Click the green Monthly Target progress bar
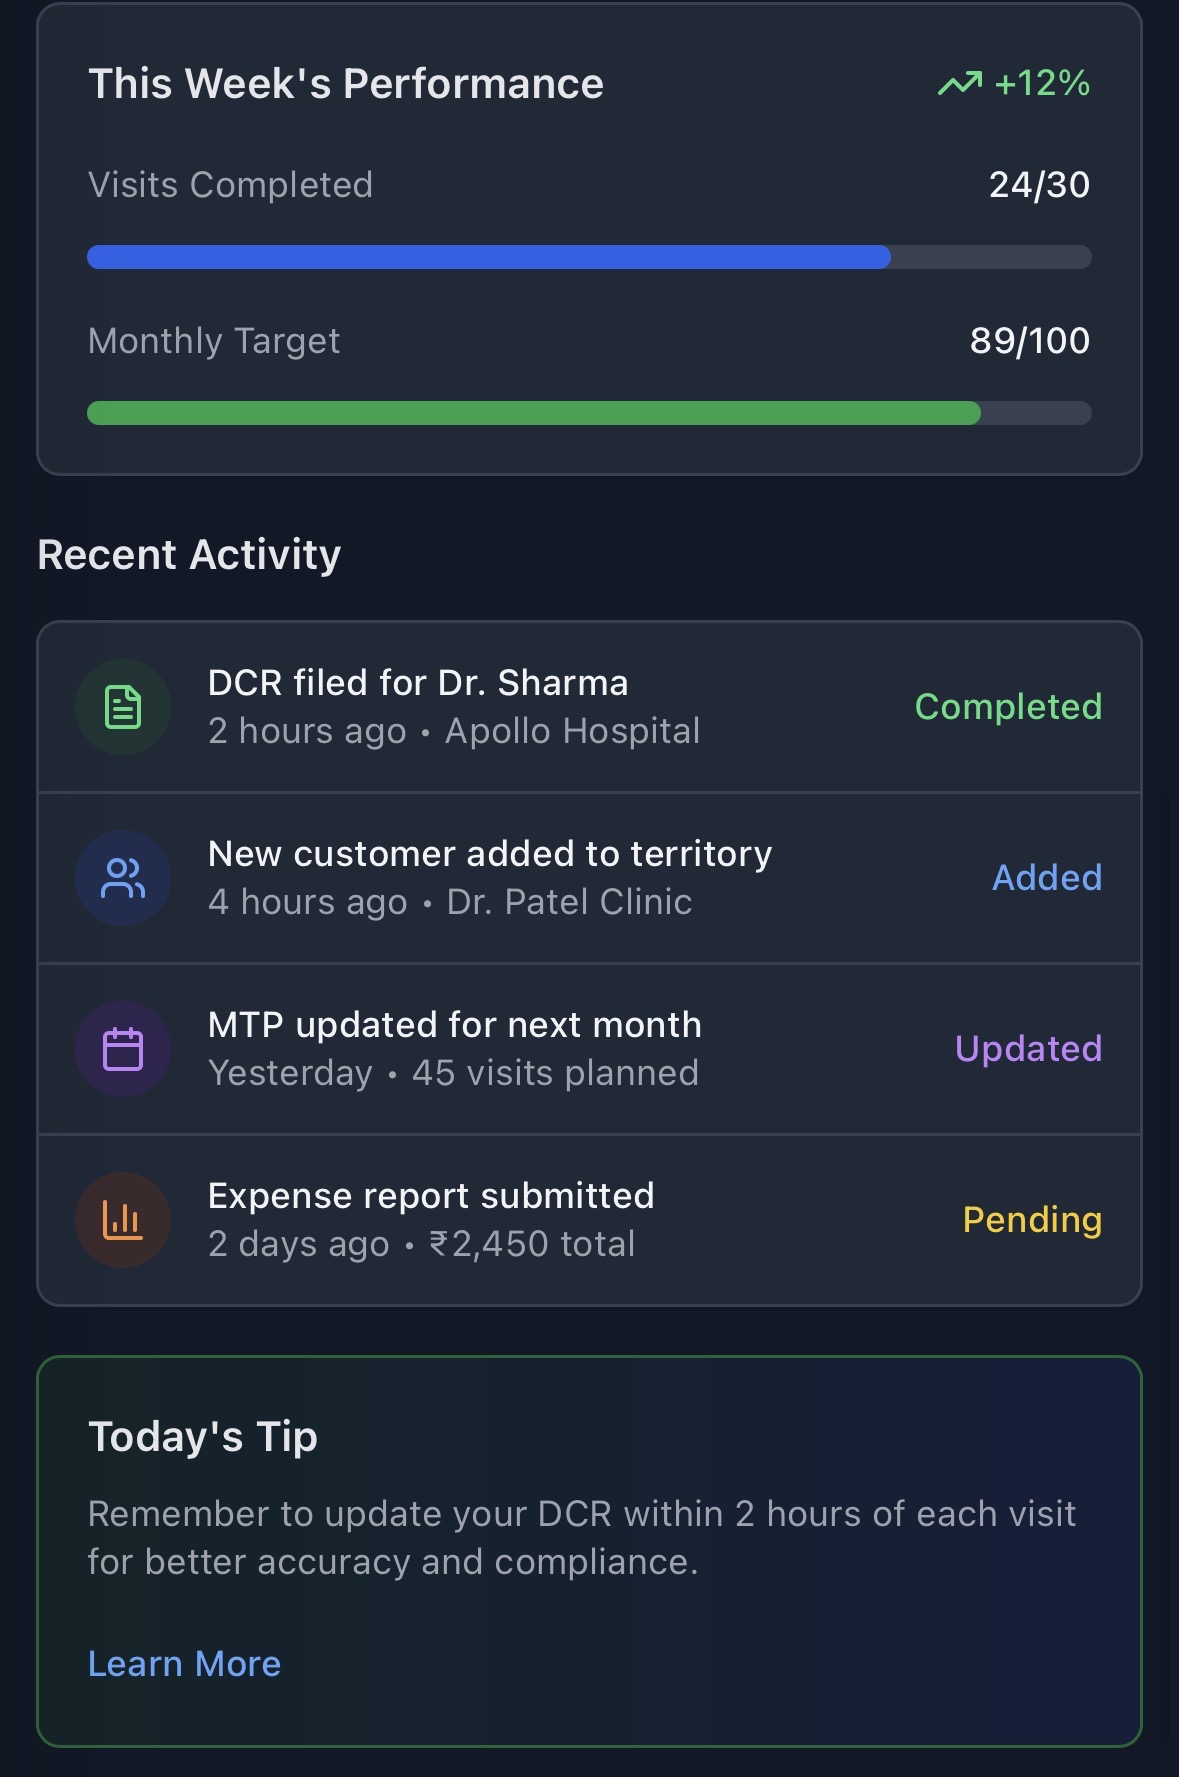Viewport: 1179px width, 1777px height. click(x=534, y=413)
